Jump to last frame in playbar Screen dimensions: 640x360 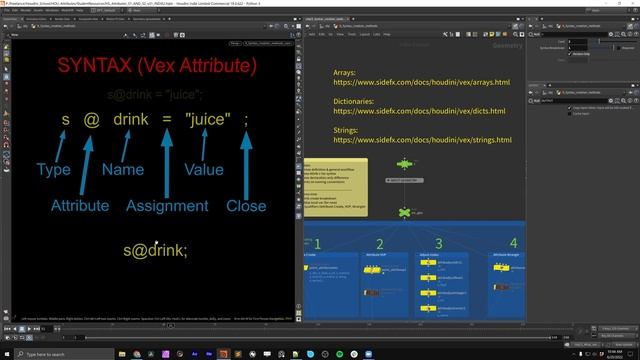pyautogui.click(x=37, y=329)
